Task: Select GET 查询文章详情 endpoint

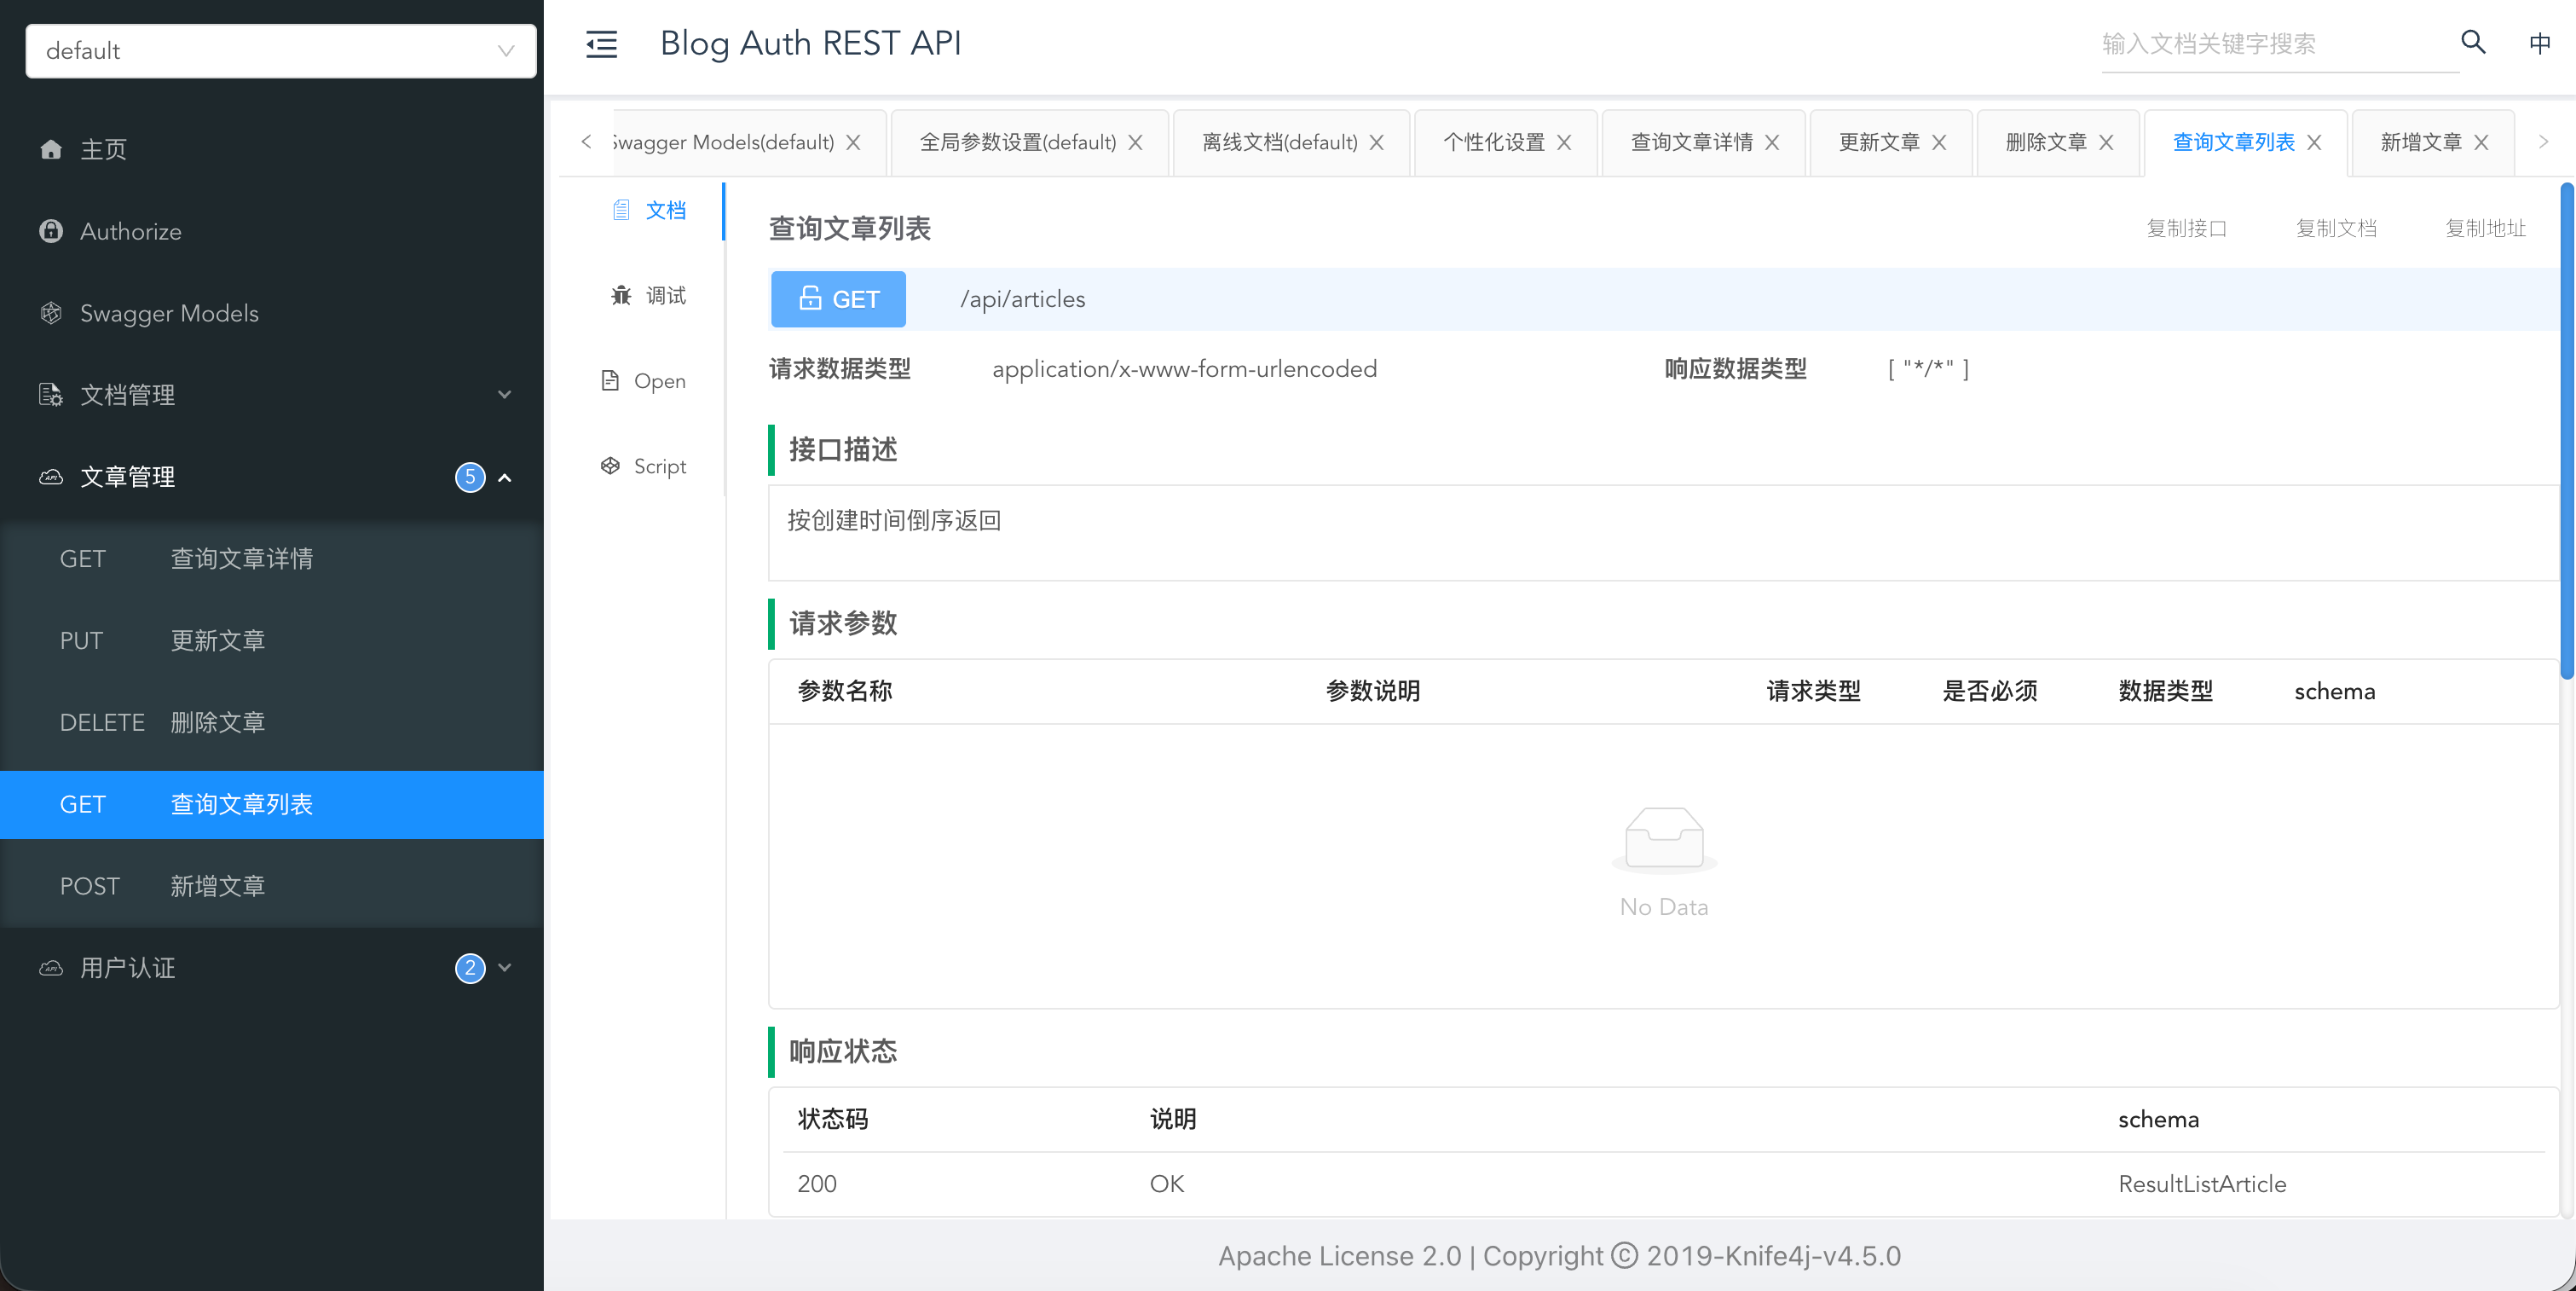Action: coord(272,559)
